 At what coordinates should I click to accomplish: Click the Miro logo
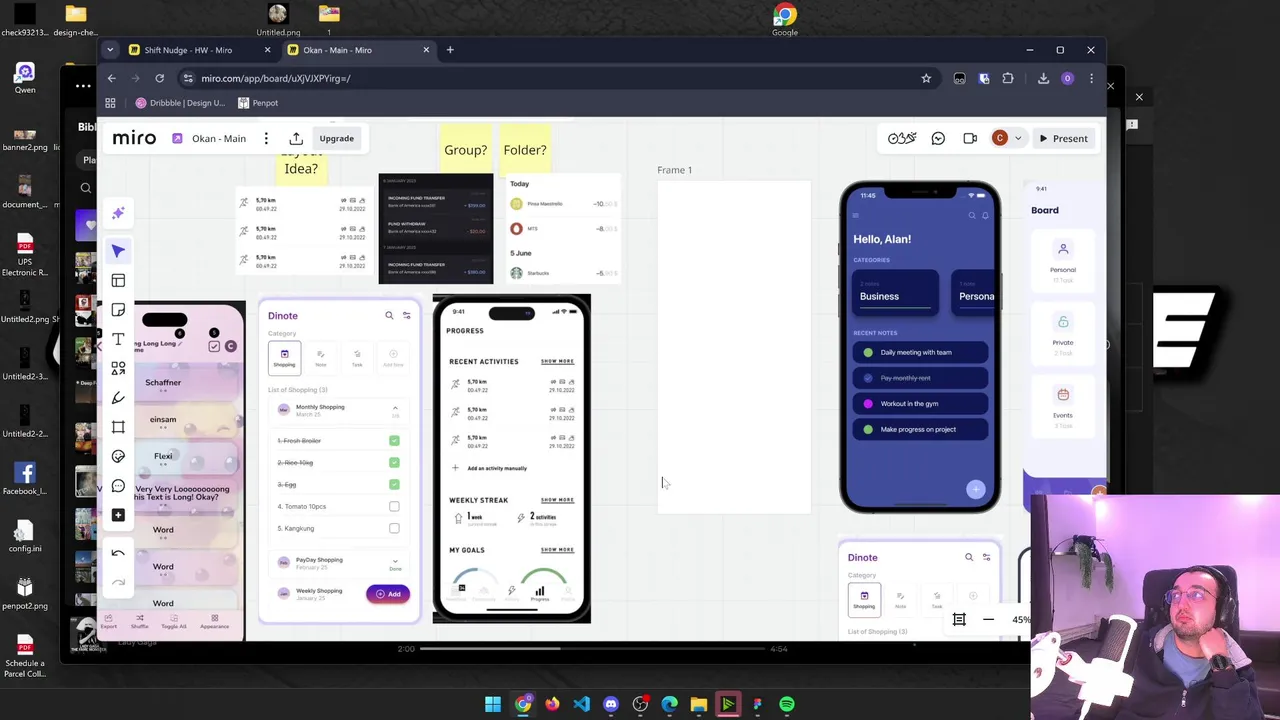134,138
